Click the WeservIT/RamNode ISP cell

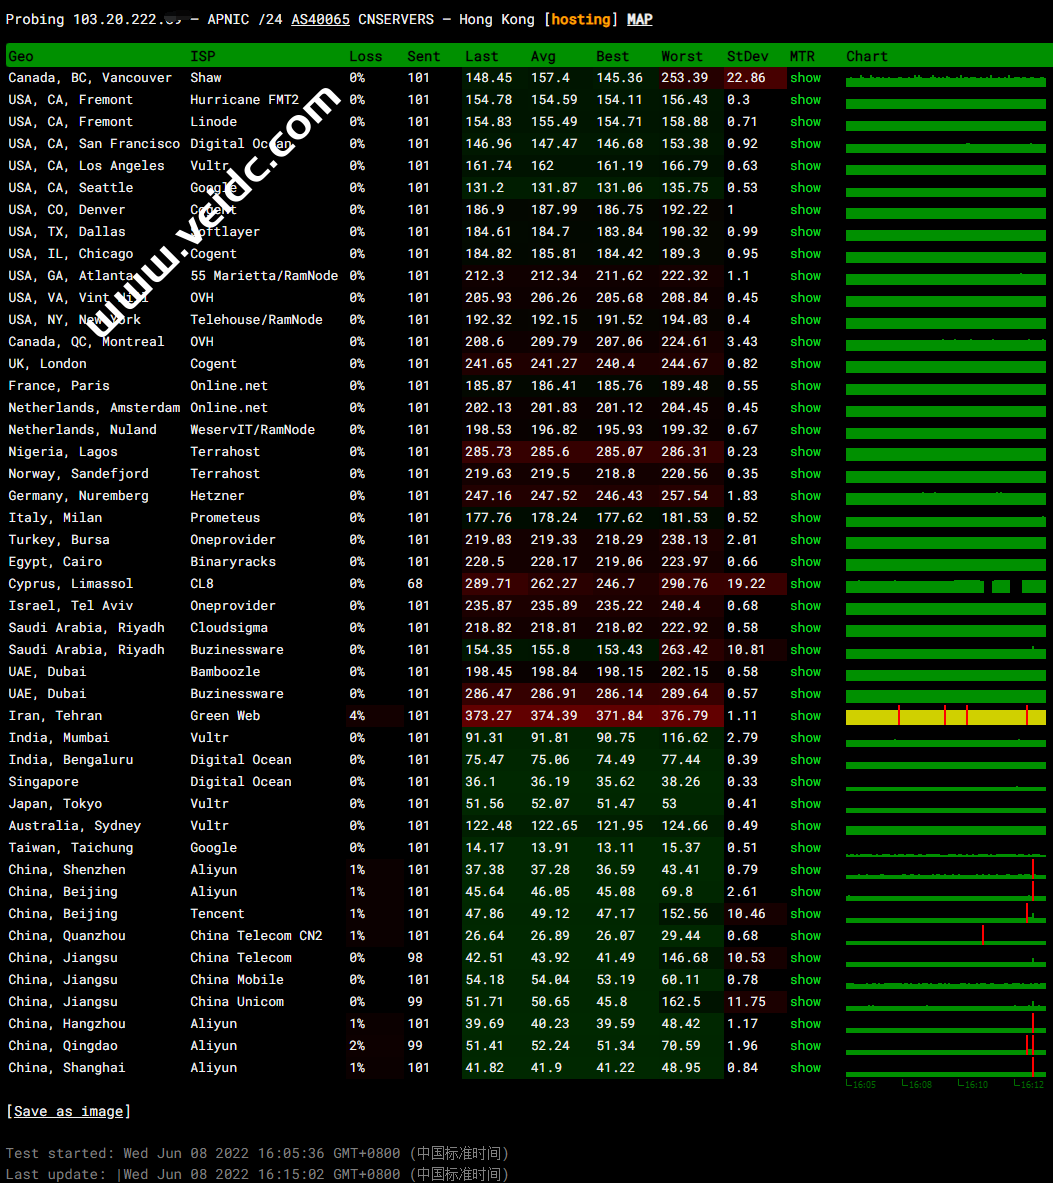(253, 430)
